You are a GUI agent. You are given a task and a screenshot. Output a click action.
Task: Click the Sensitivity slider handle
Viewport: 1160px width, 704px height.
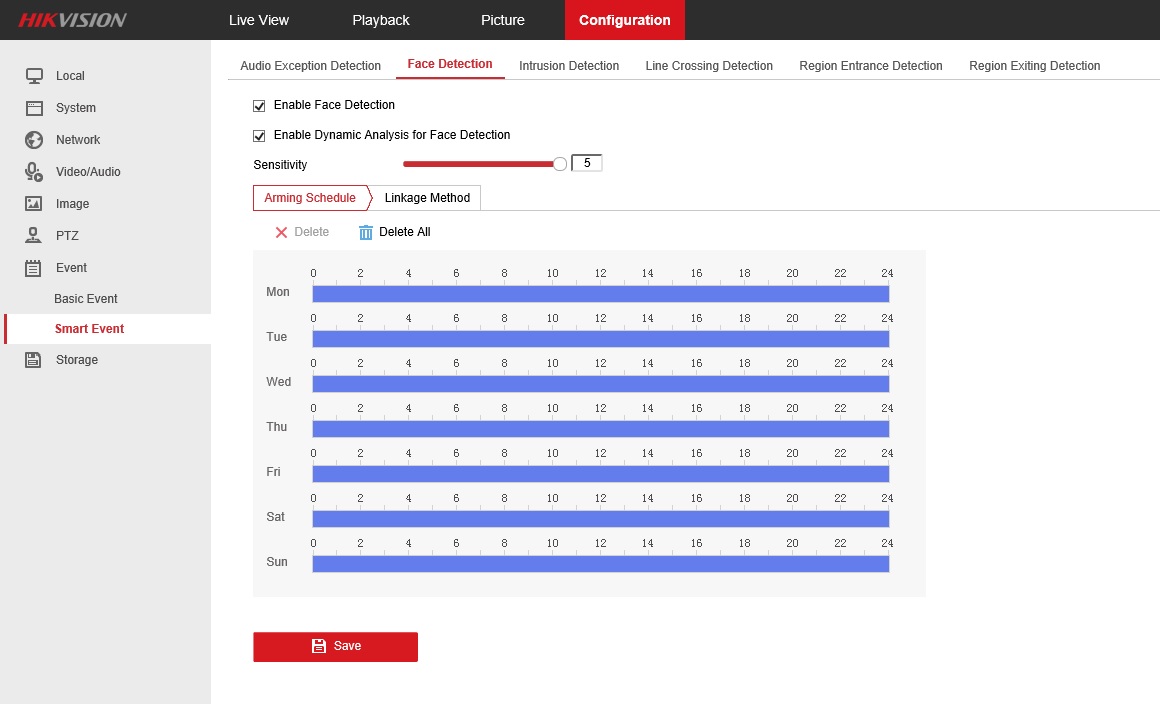[560, 164]
